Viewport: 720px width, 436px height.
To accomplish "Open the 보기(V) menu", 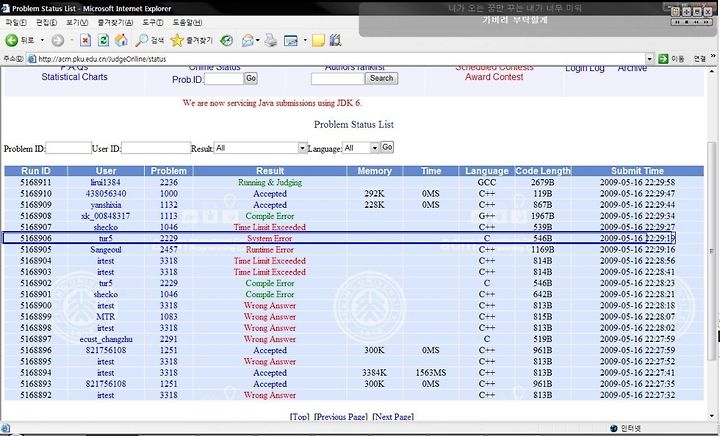I will coord(77,22).
